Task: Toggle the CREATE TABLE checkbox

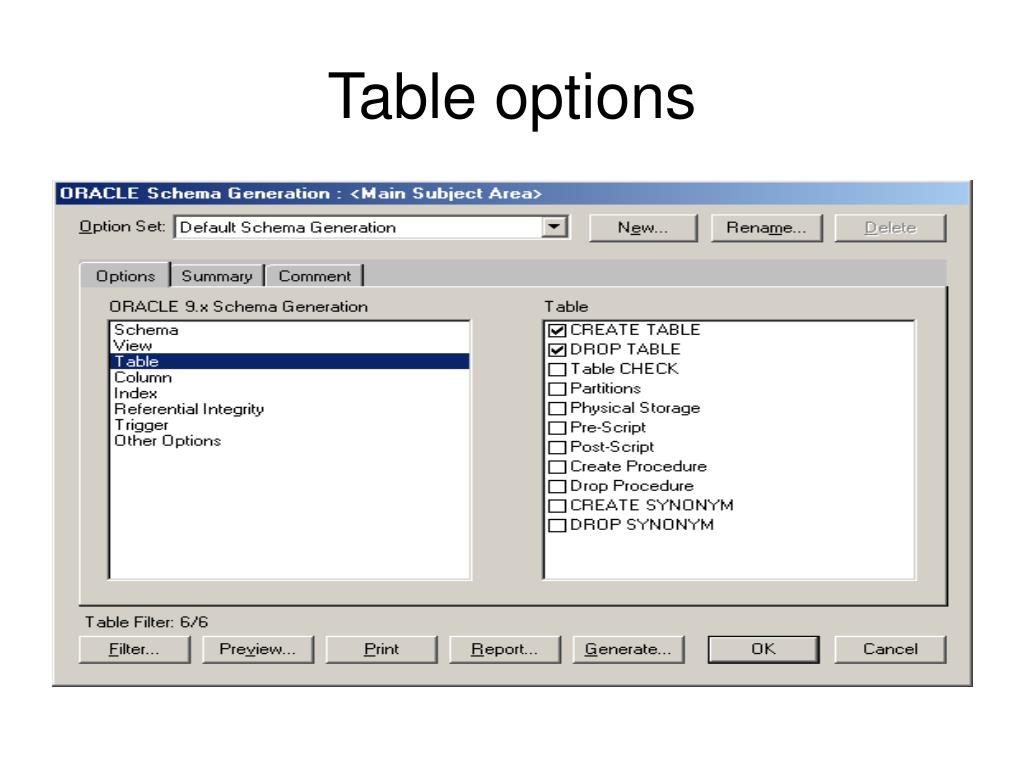Action: pyautogui.click(x=557, y=330)
